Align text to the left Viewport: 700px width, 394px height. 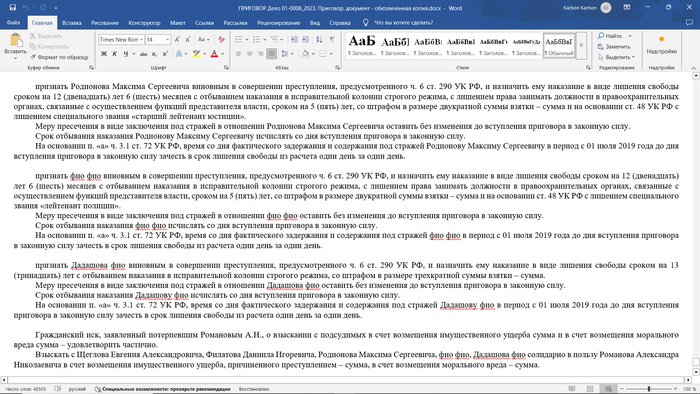[238, 54]
